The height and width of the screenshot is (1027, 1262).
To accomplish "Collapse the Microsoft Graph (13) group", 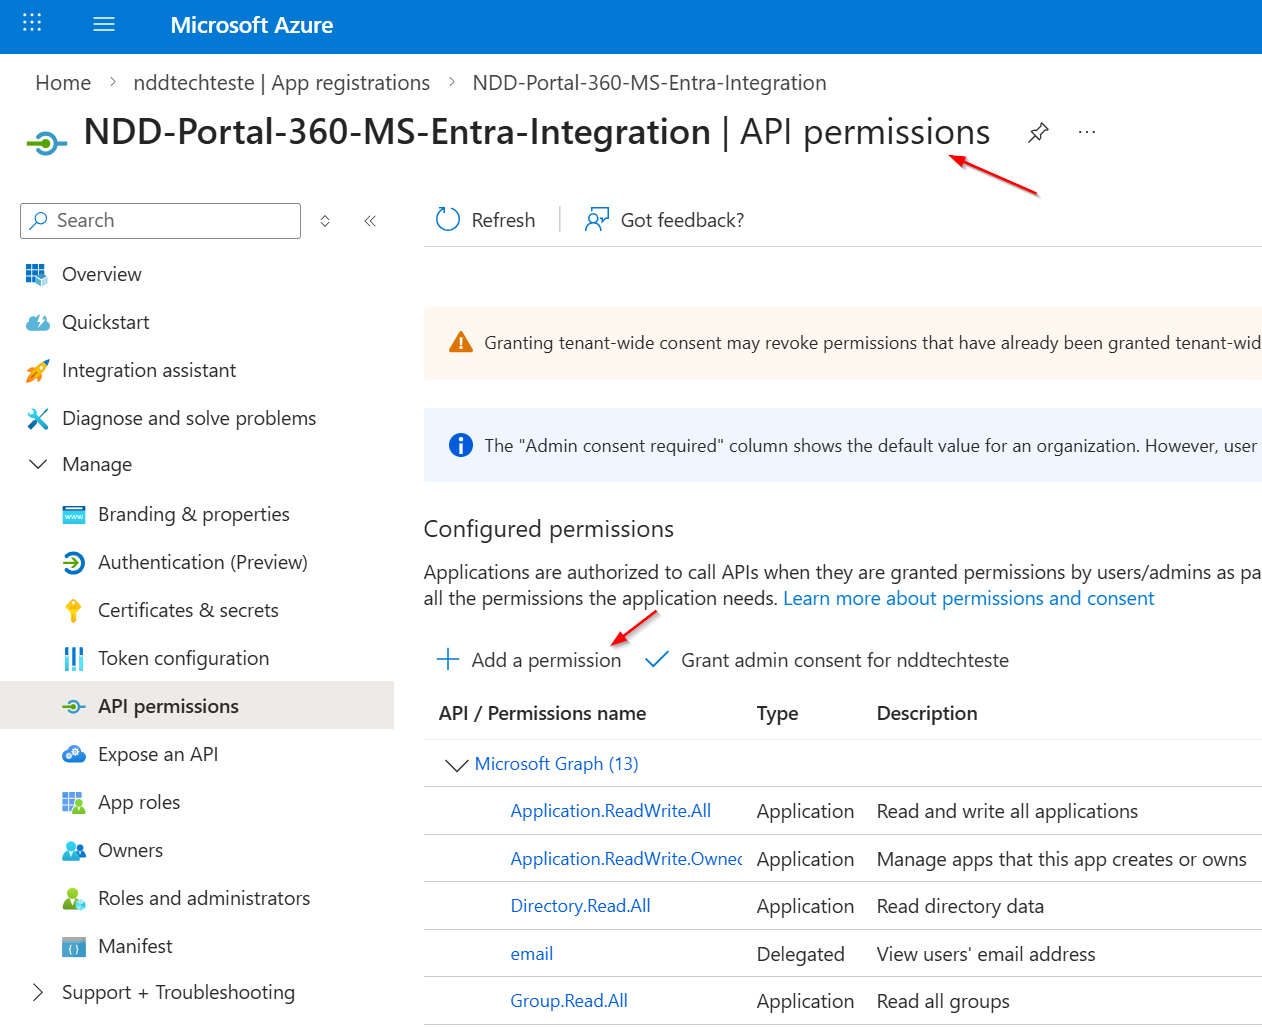I will (456, 765).
